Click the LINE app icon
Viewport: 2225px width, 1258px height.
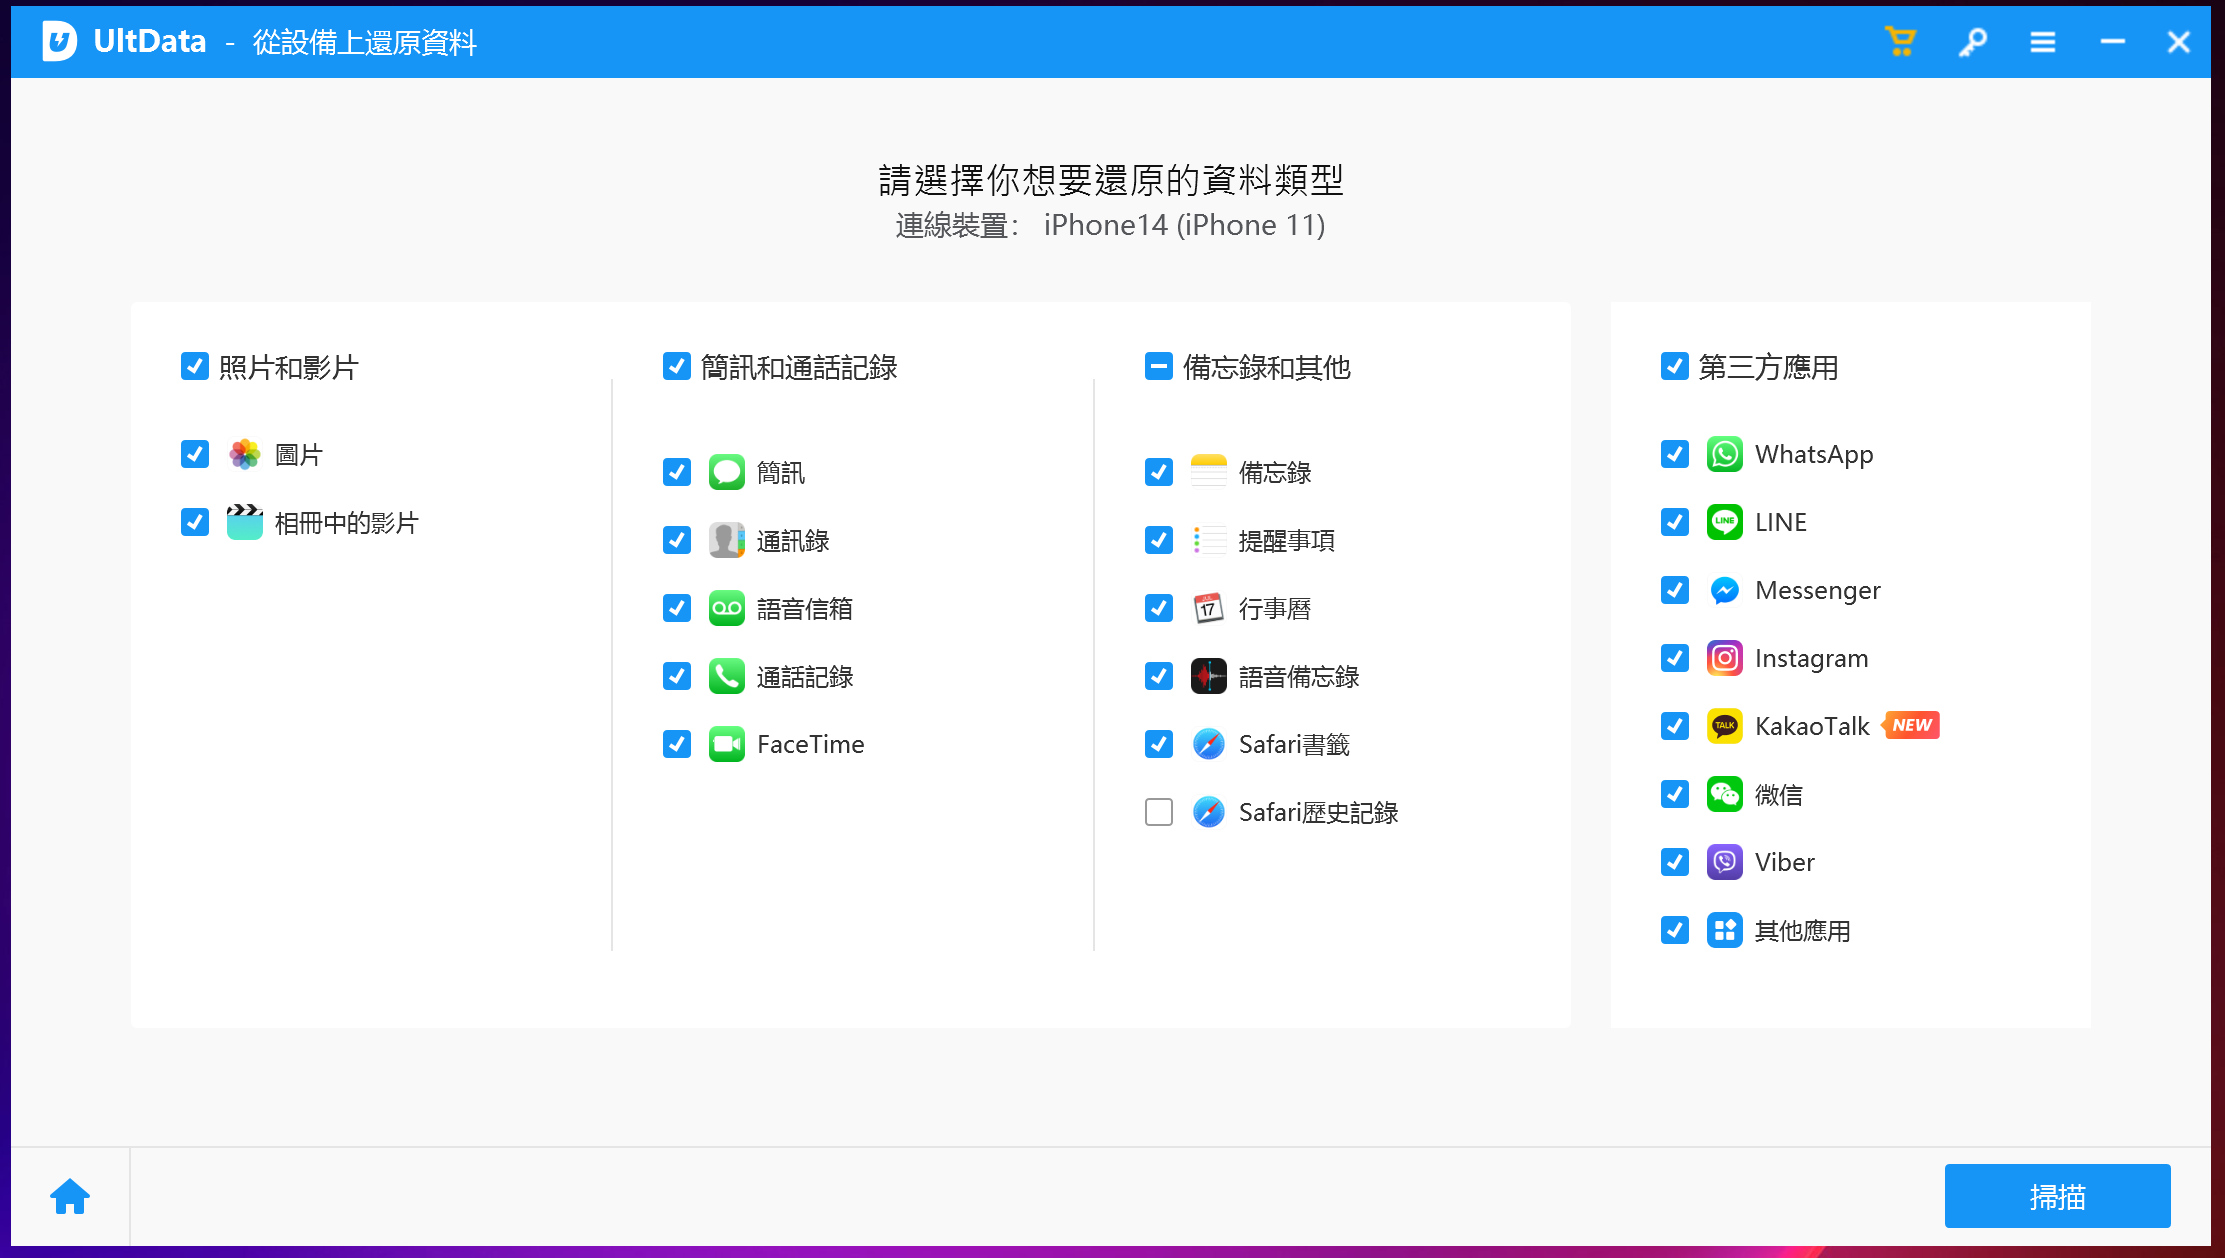(x=1725, y=522)
